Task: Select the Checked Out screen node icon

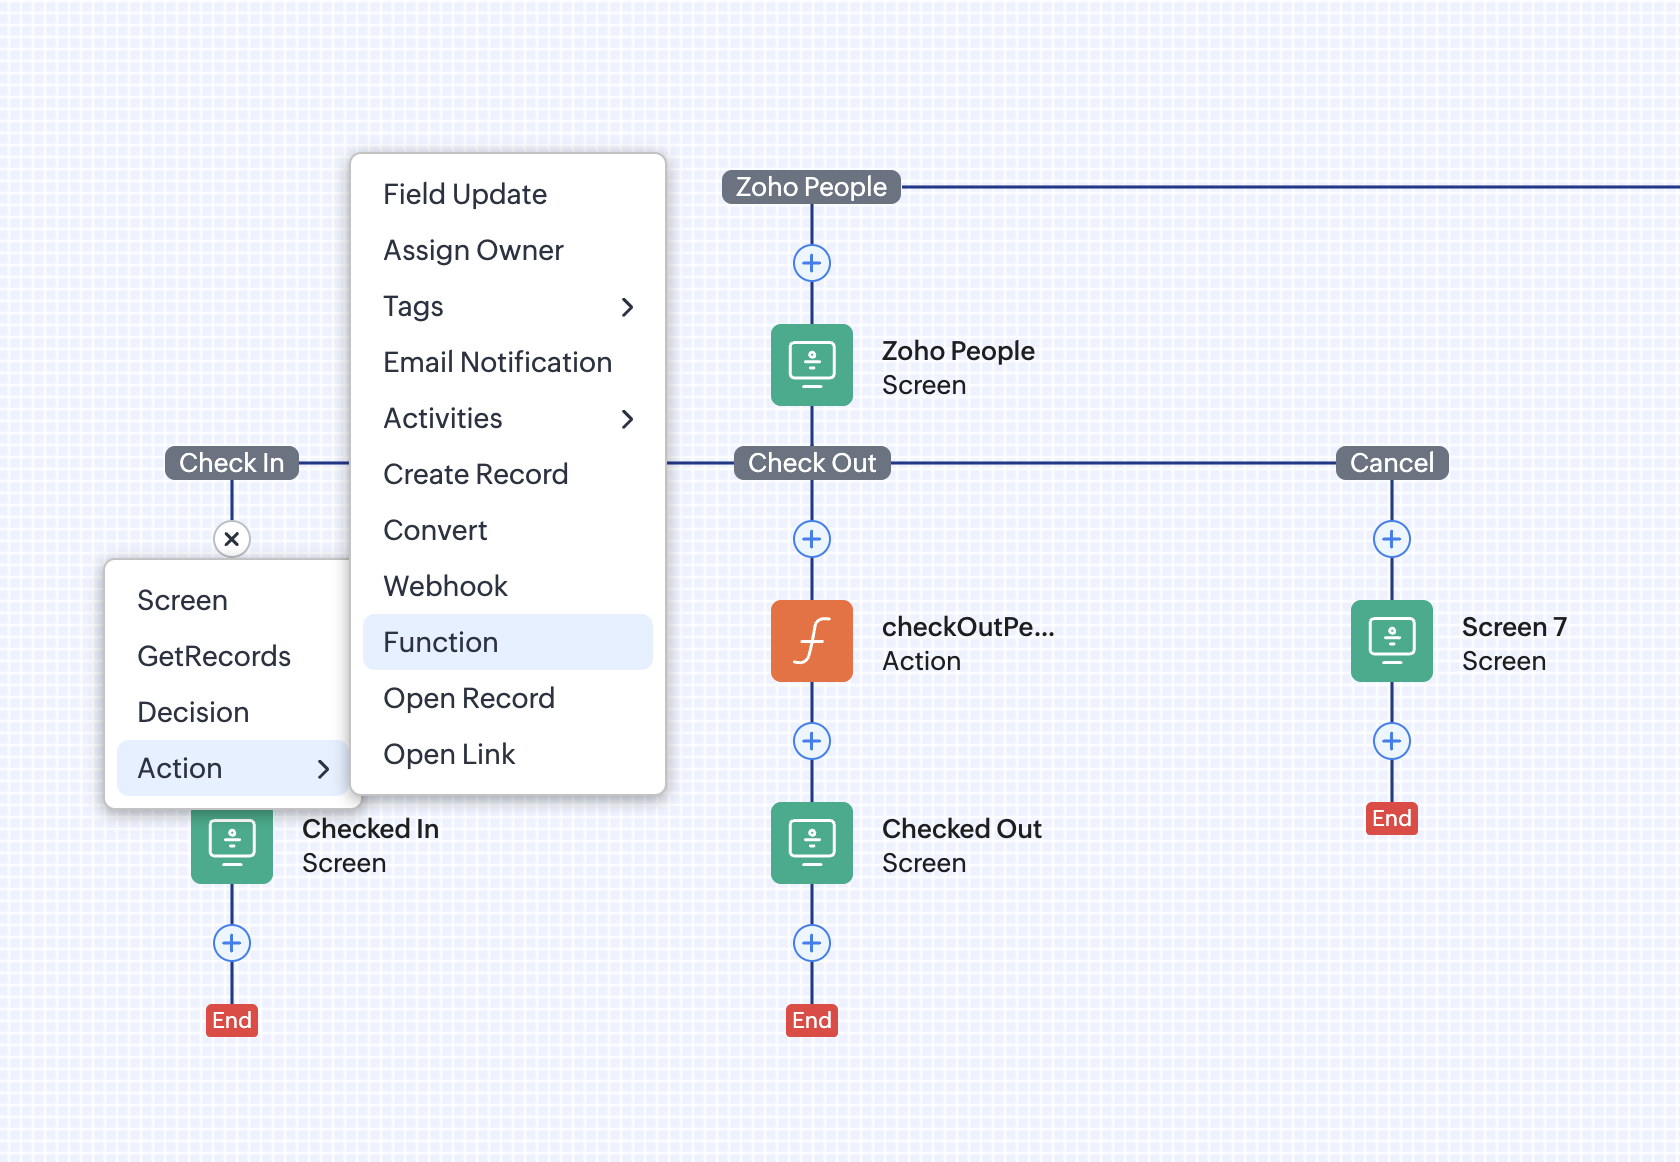Action: pyautogui.click(x=812, y=843)
